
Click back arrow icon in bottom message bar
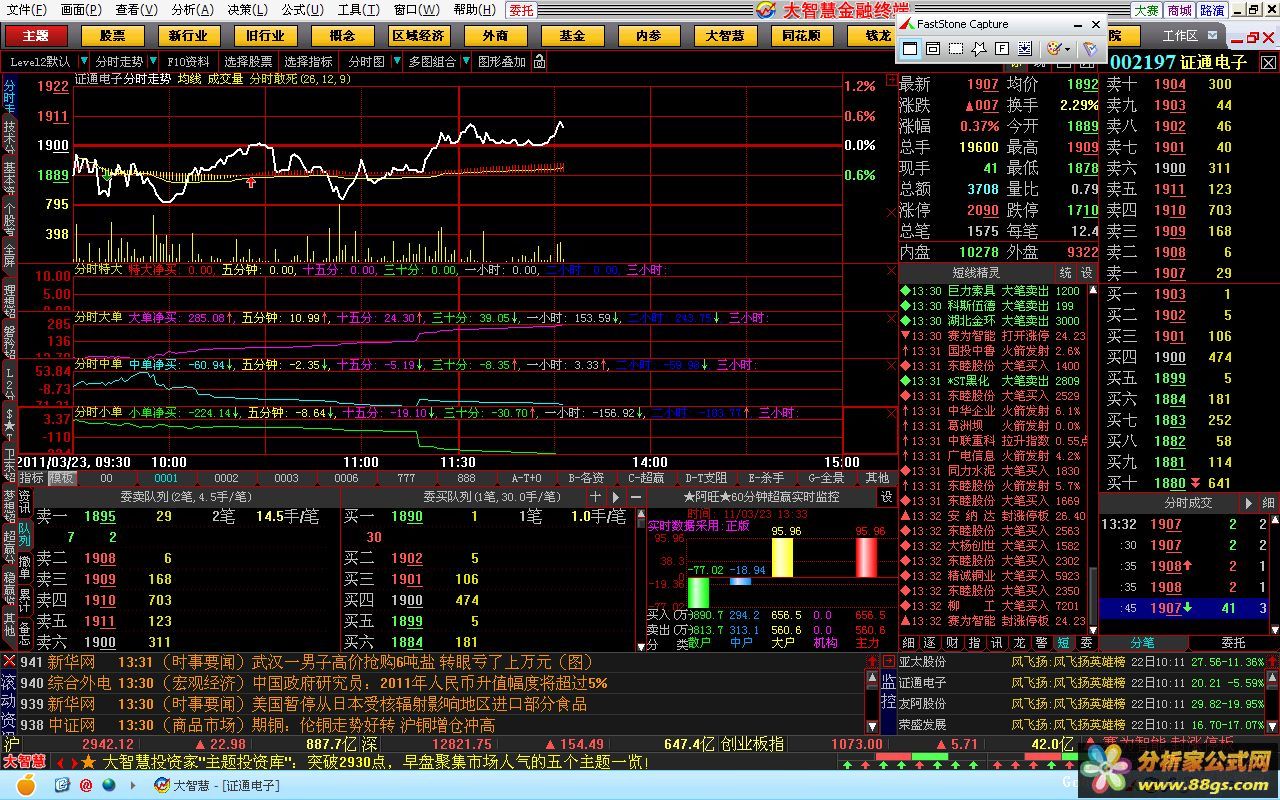point(60,762)
